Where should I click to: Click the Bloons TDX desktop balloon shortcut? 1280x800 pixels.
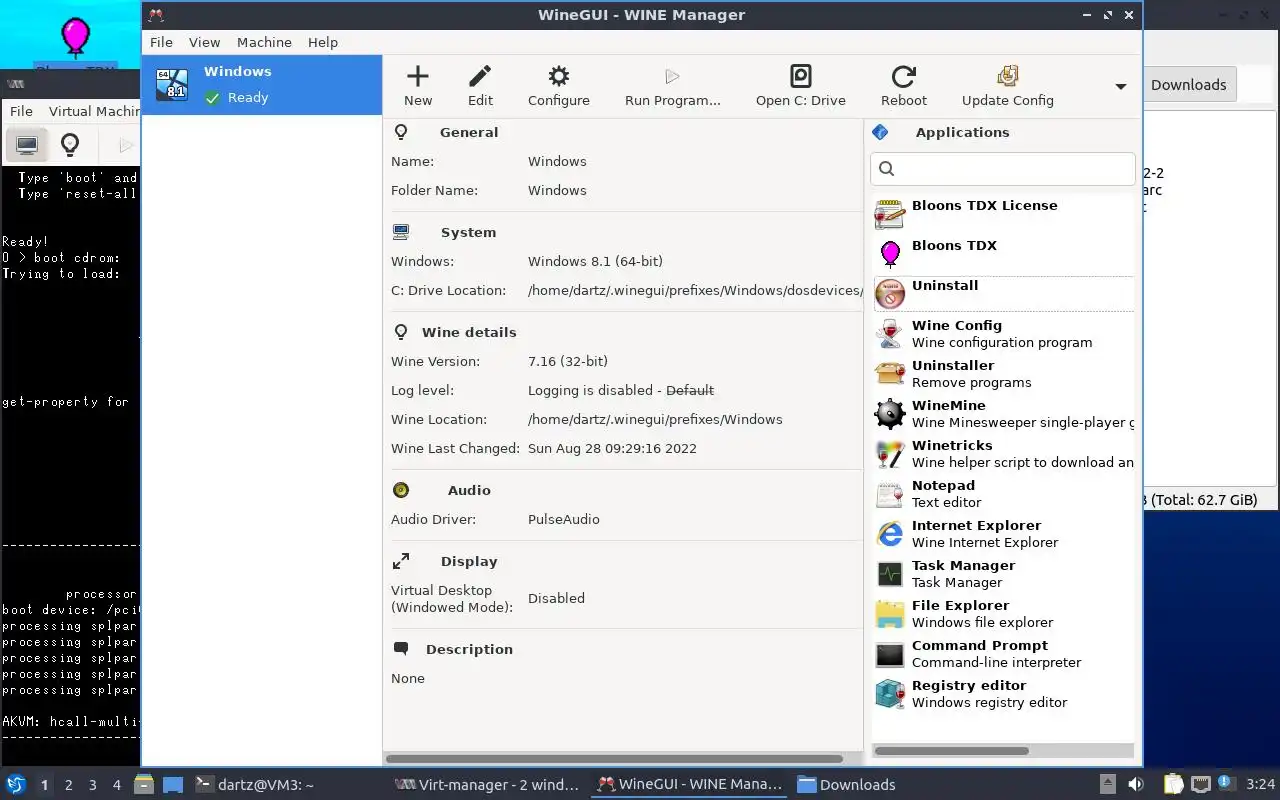click(75, 37)
